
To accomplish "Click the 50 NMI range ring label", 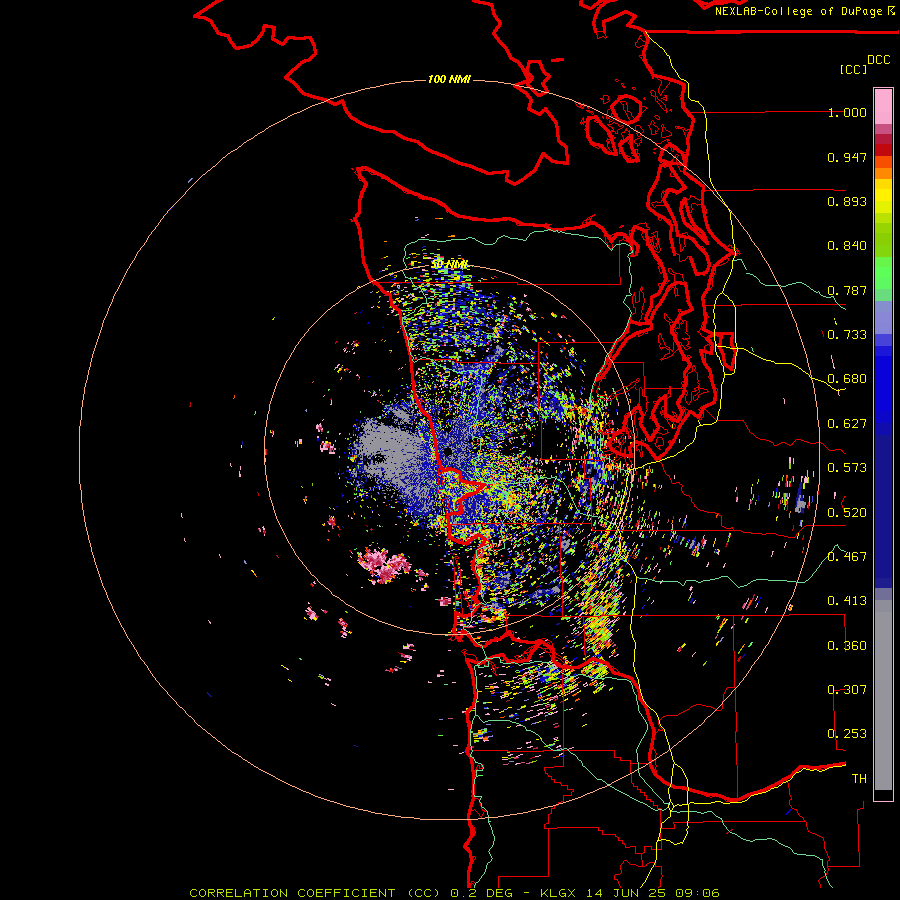I will tap(450, 264).
